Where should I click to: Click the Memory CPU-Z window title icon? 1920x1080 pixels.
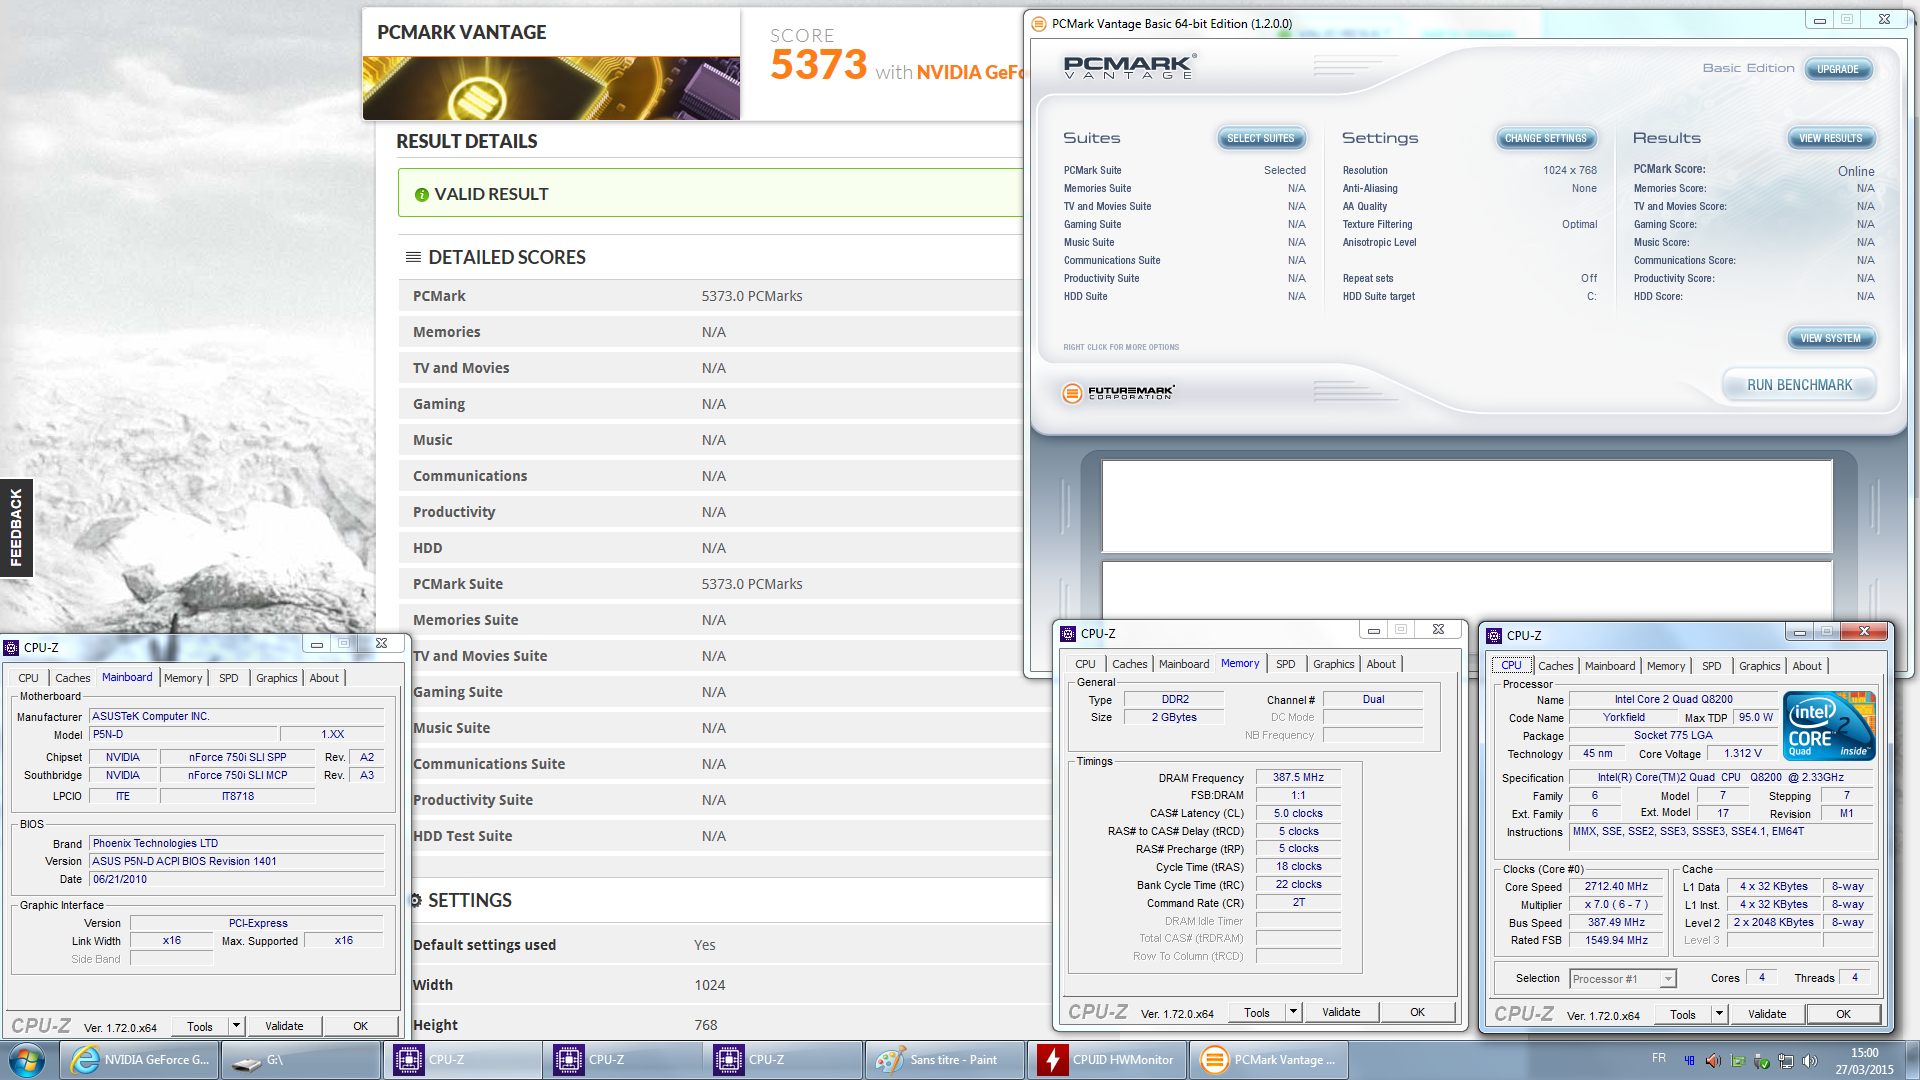coord(1068,633)
